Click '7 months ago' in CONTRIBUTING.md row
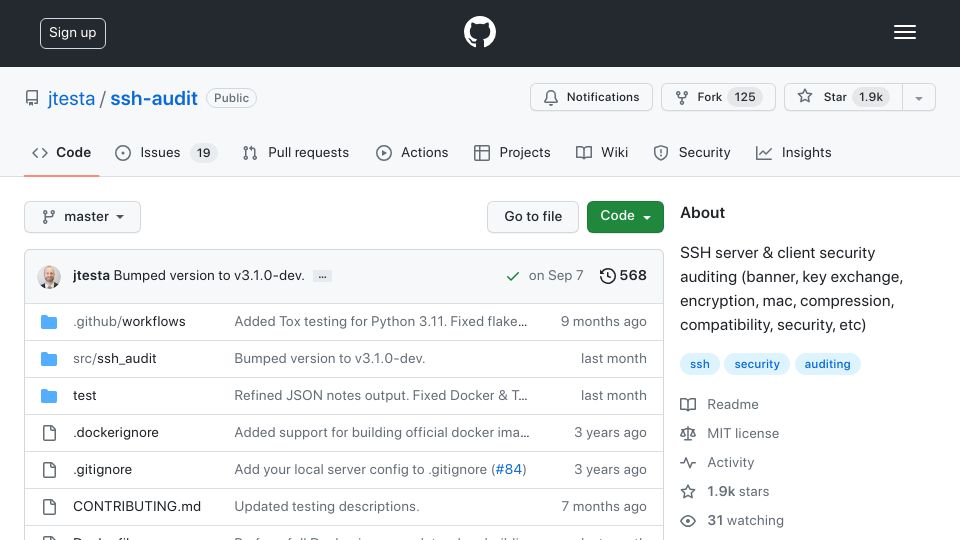The height and width of the screenshot is (540, 960). [x=603, y=506]
